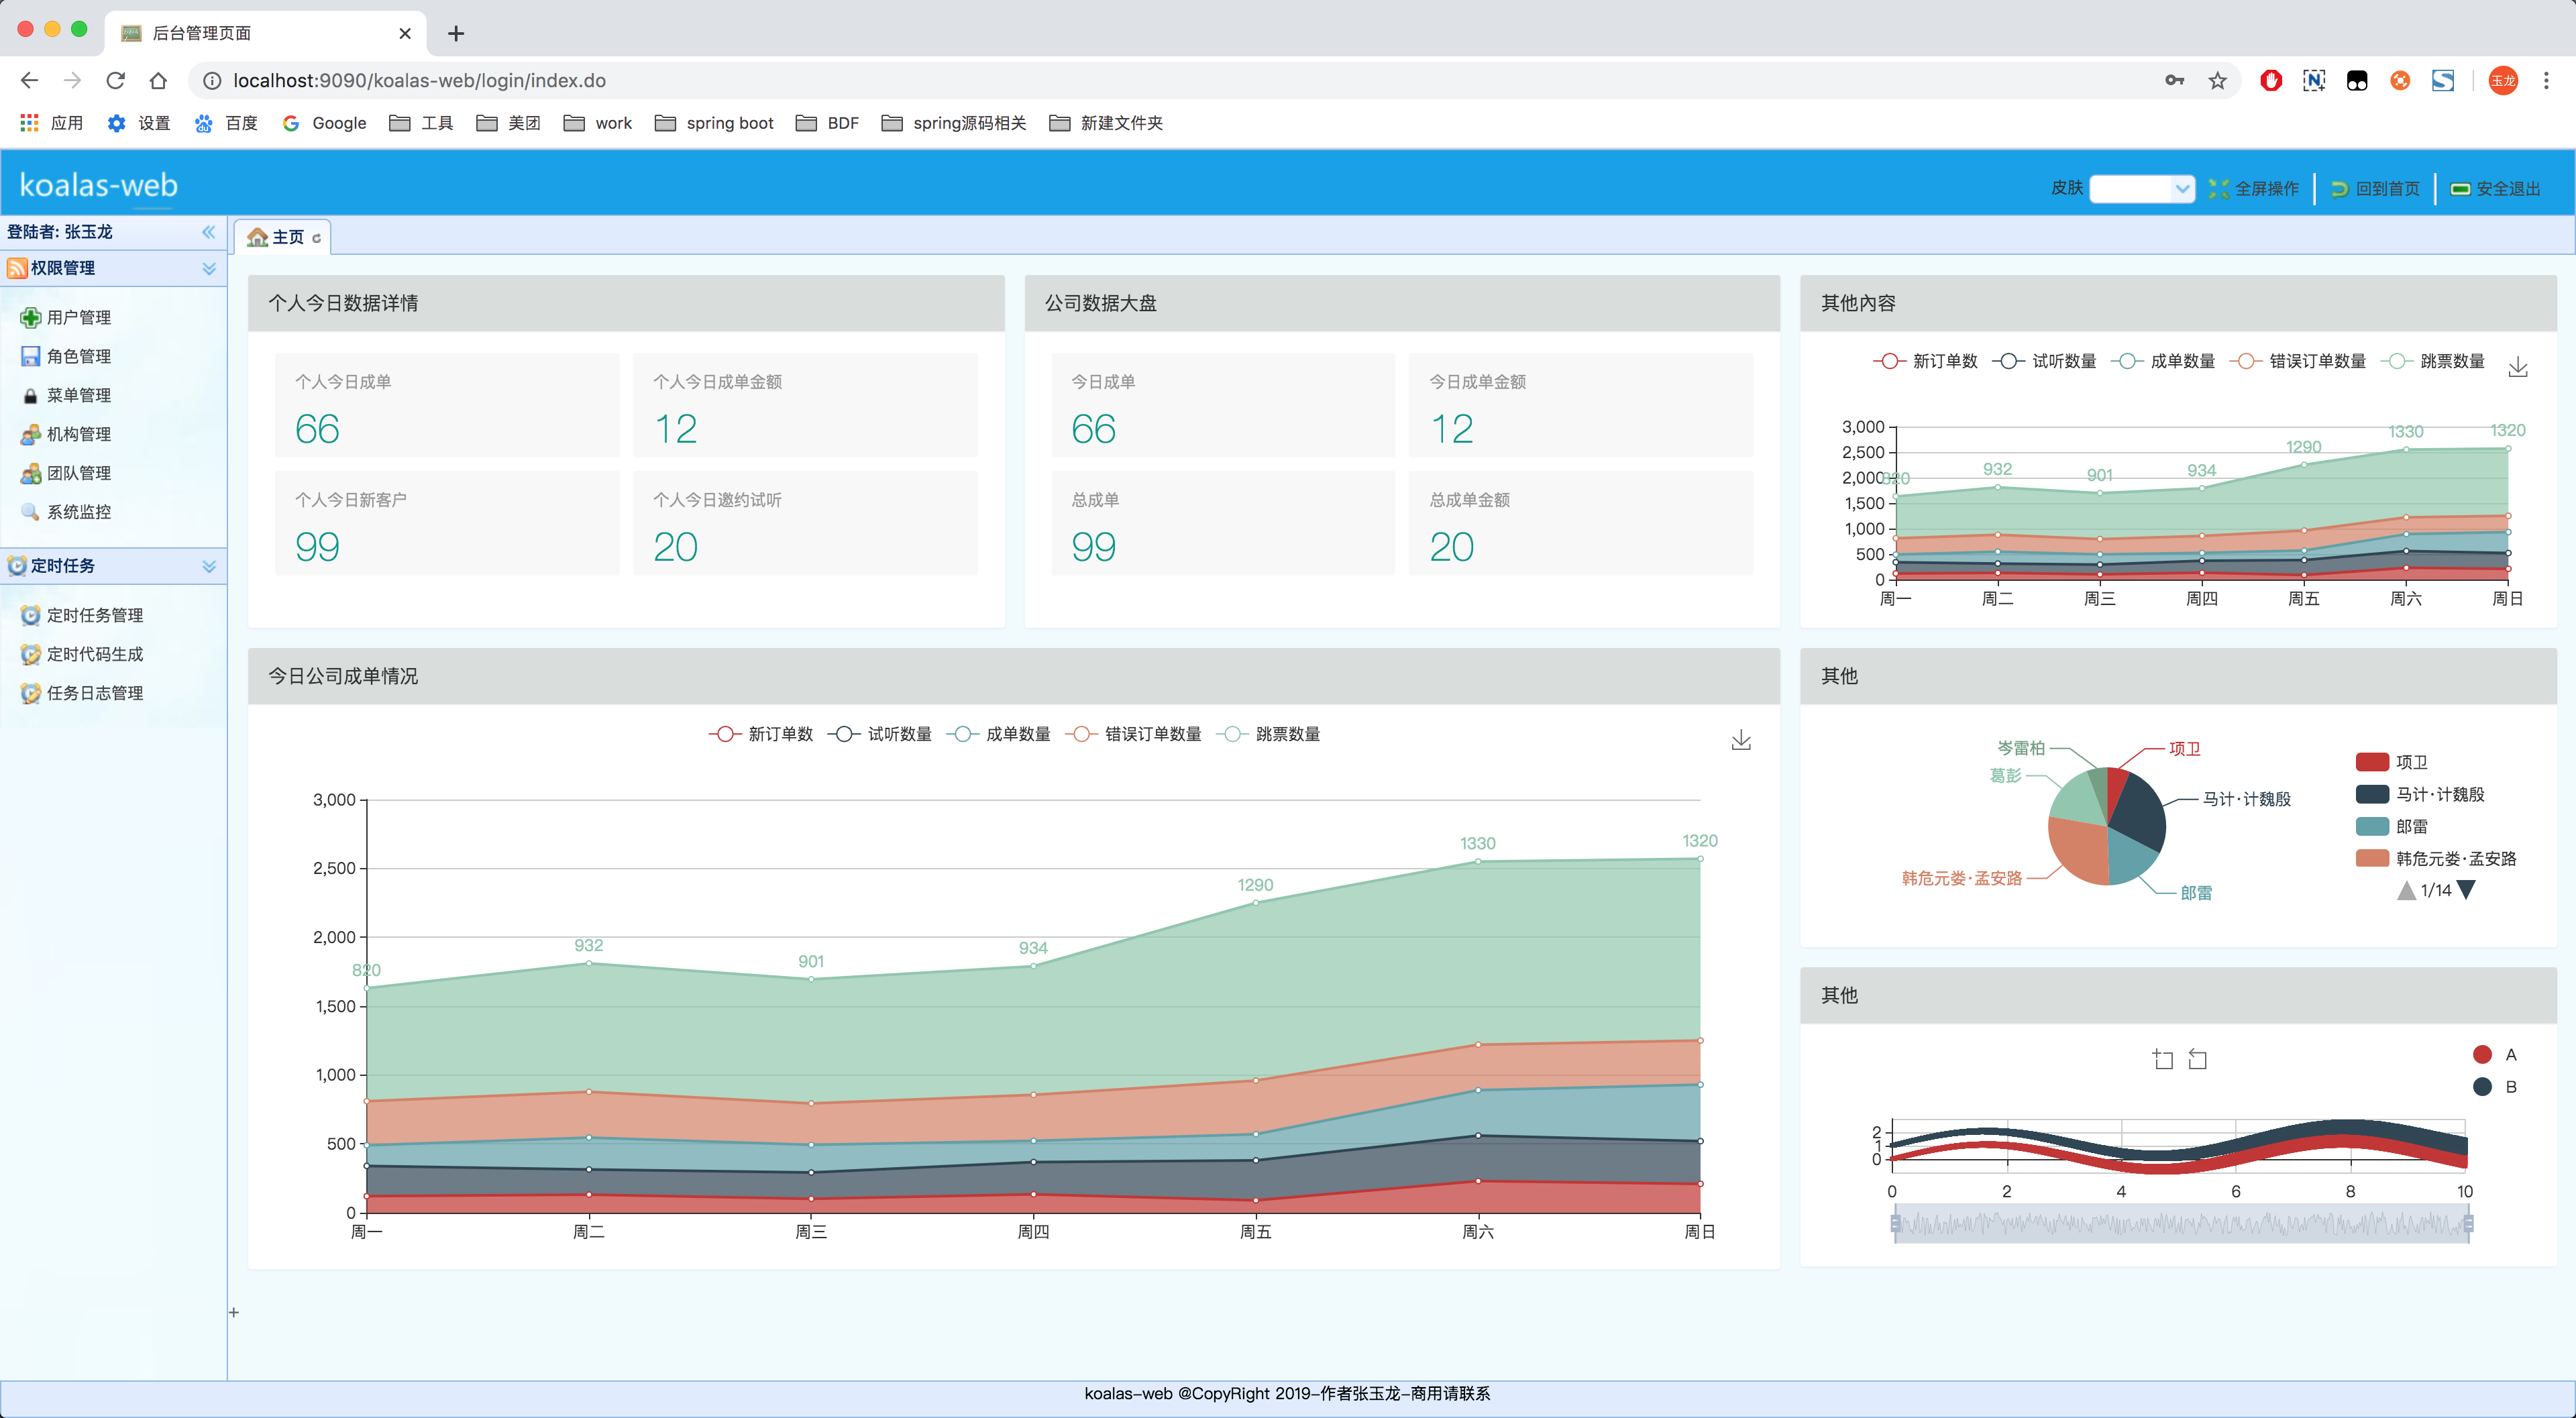Open the Google bookmark
Viewport: 2576px width, 1418px height.
pos(324,122)
